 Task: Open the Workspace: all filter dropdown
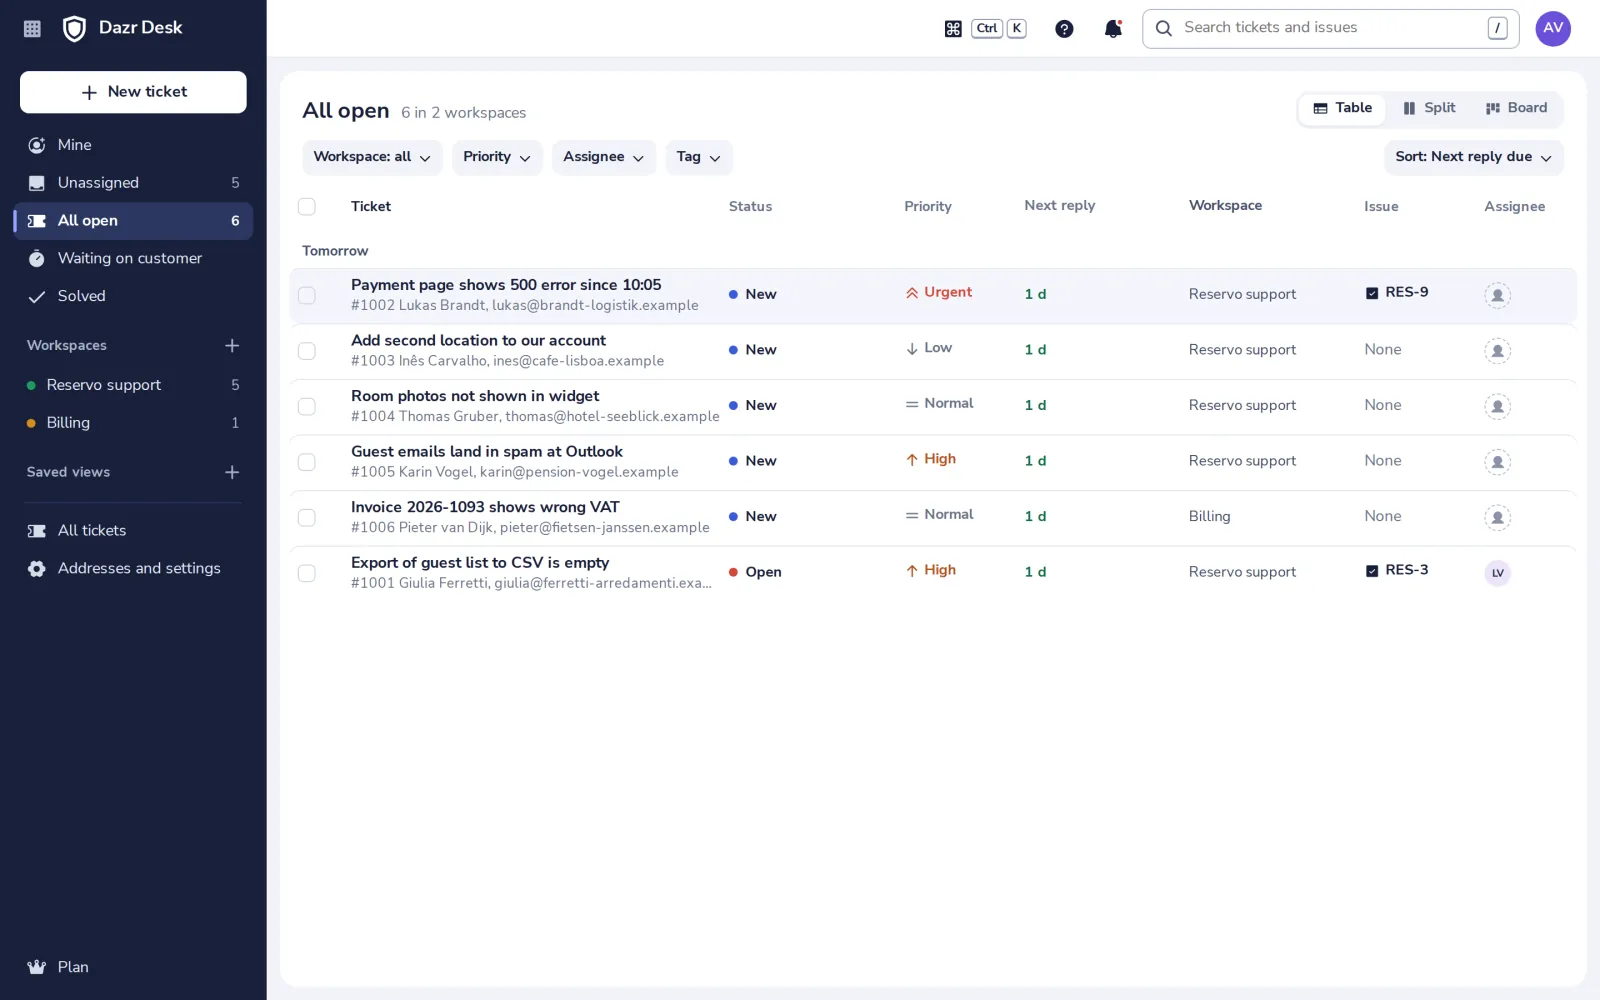click(372, 157)
